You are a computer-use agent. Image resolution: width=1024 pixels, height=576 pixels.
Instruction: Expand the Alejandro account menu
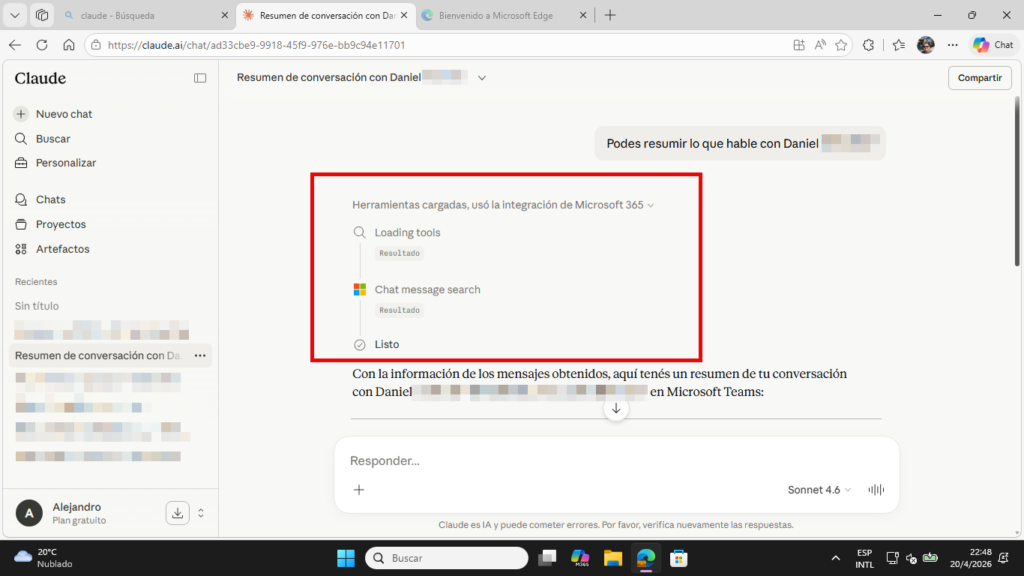click(201, 513)
